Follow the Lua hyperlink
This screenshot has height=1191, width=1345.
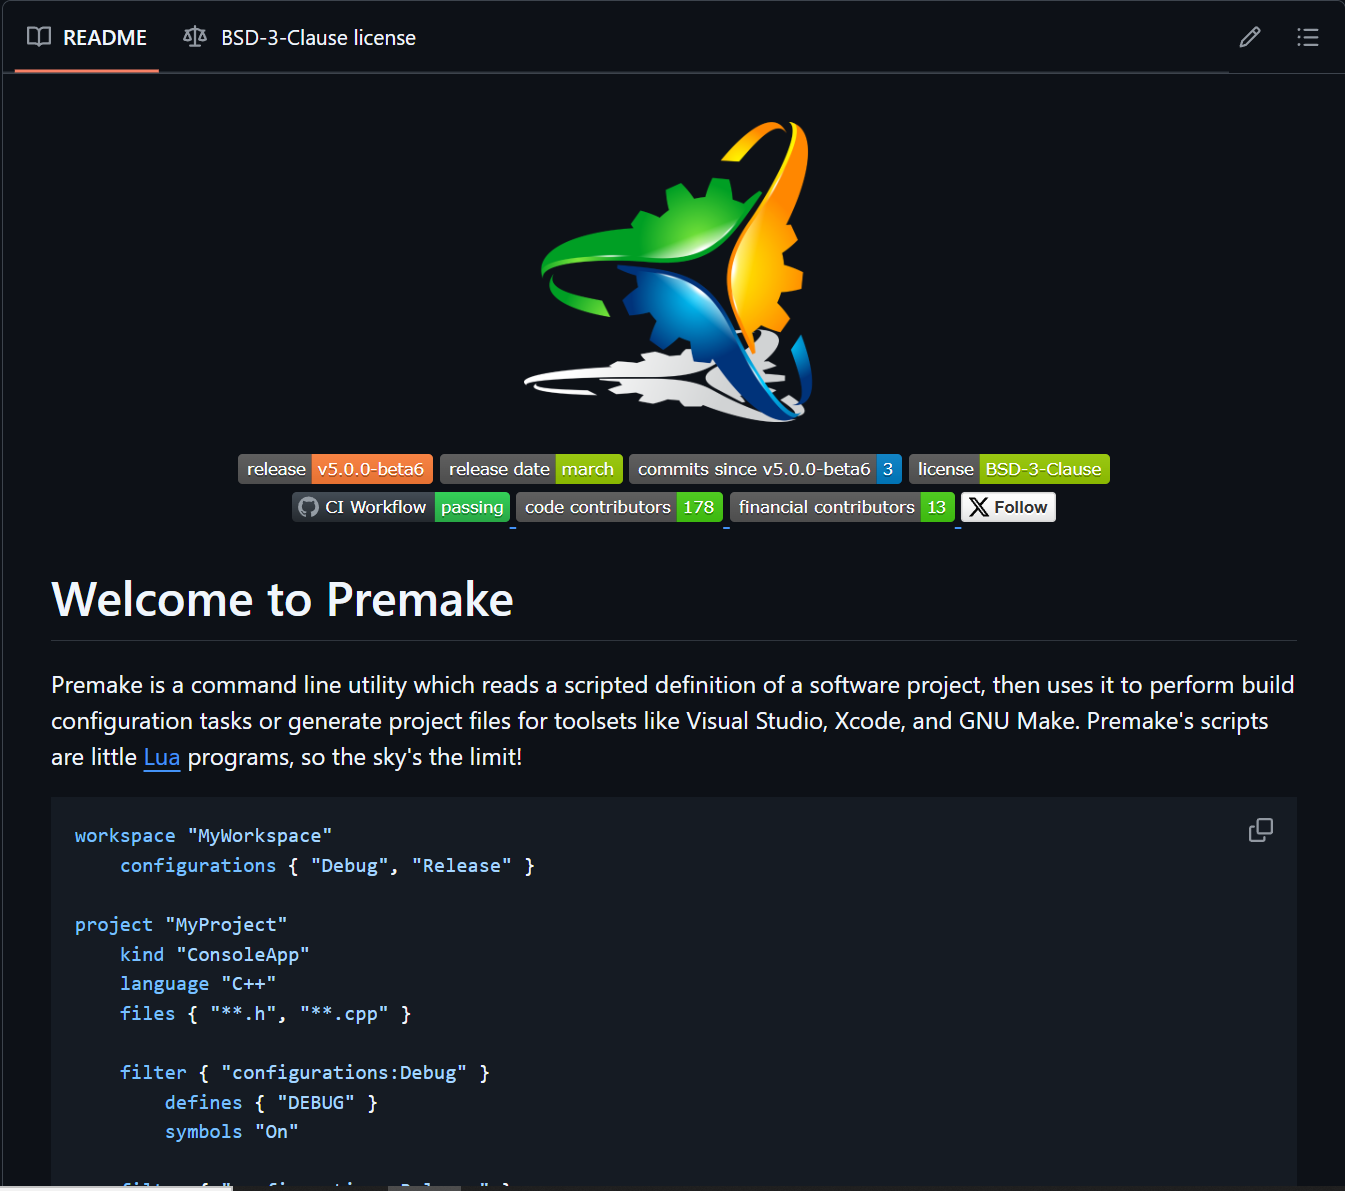coord(162,757)
